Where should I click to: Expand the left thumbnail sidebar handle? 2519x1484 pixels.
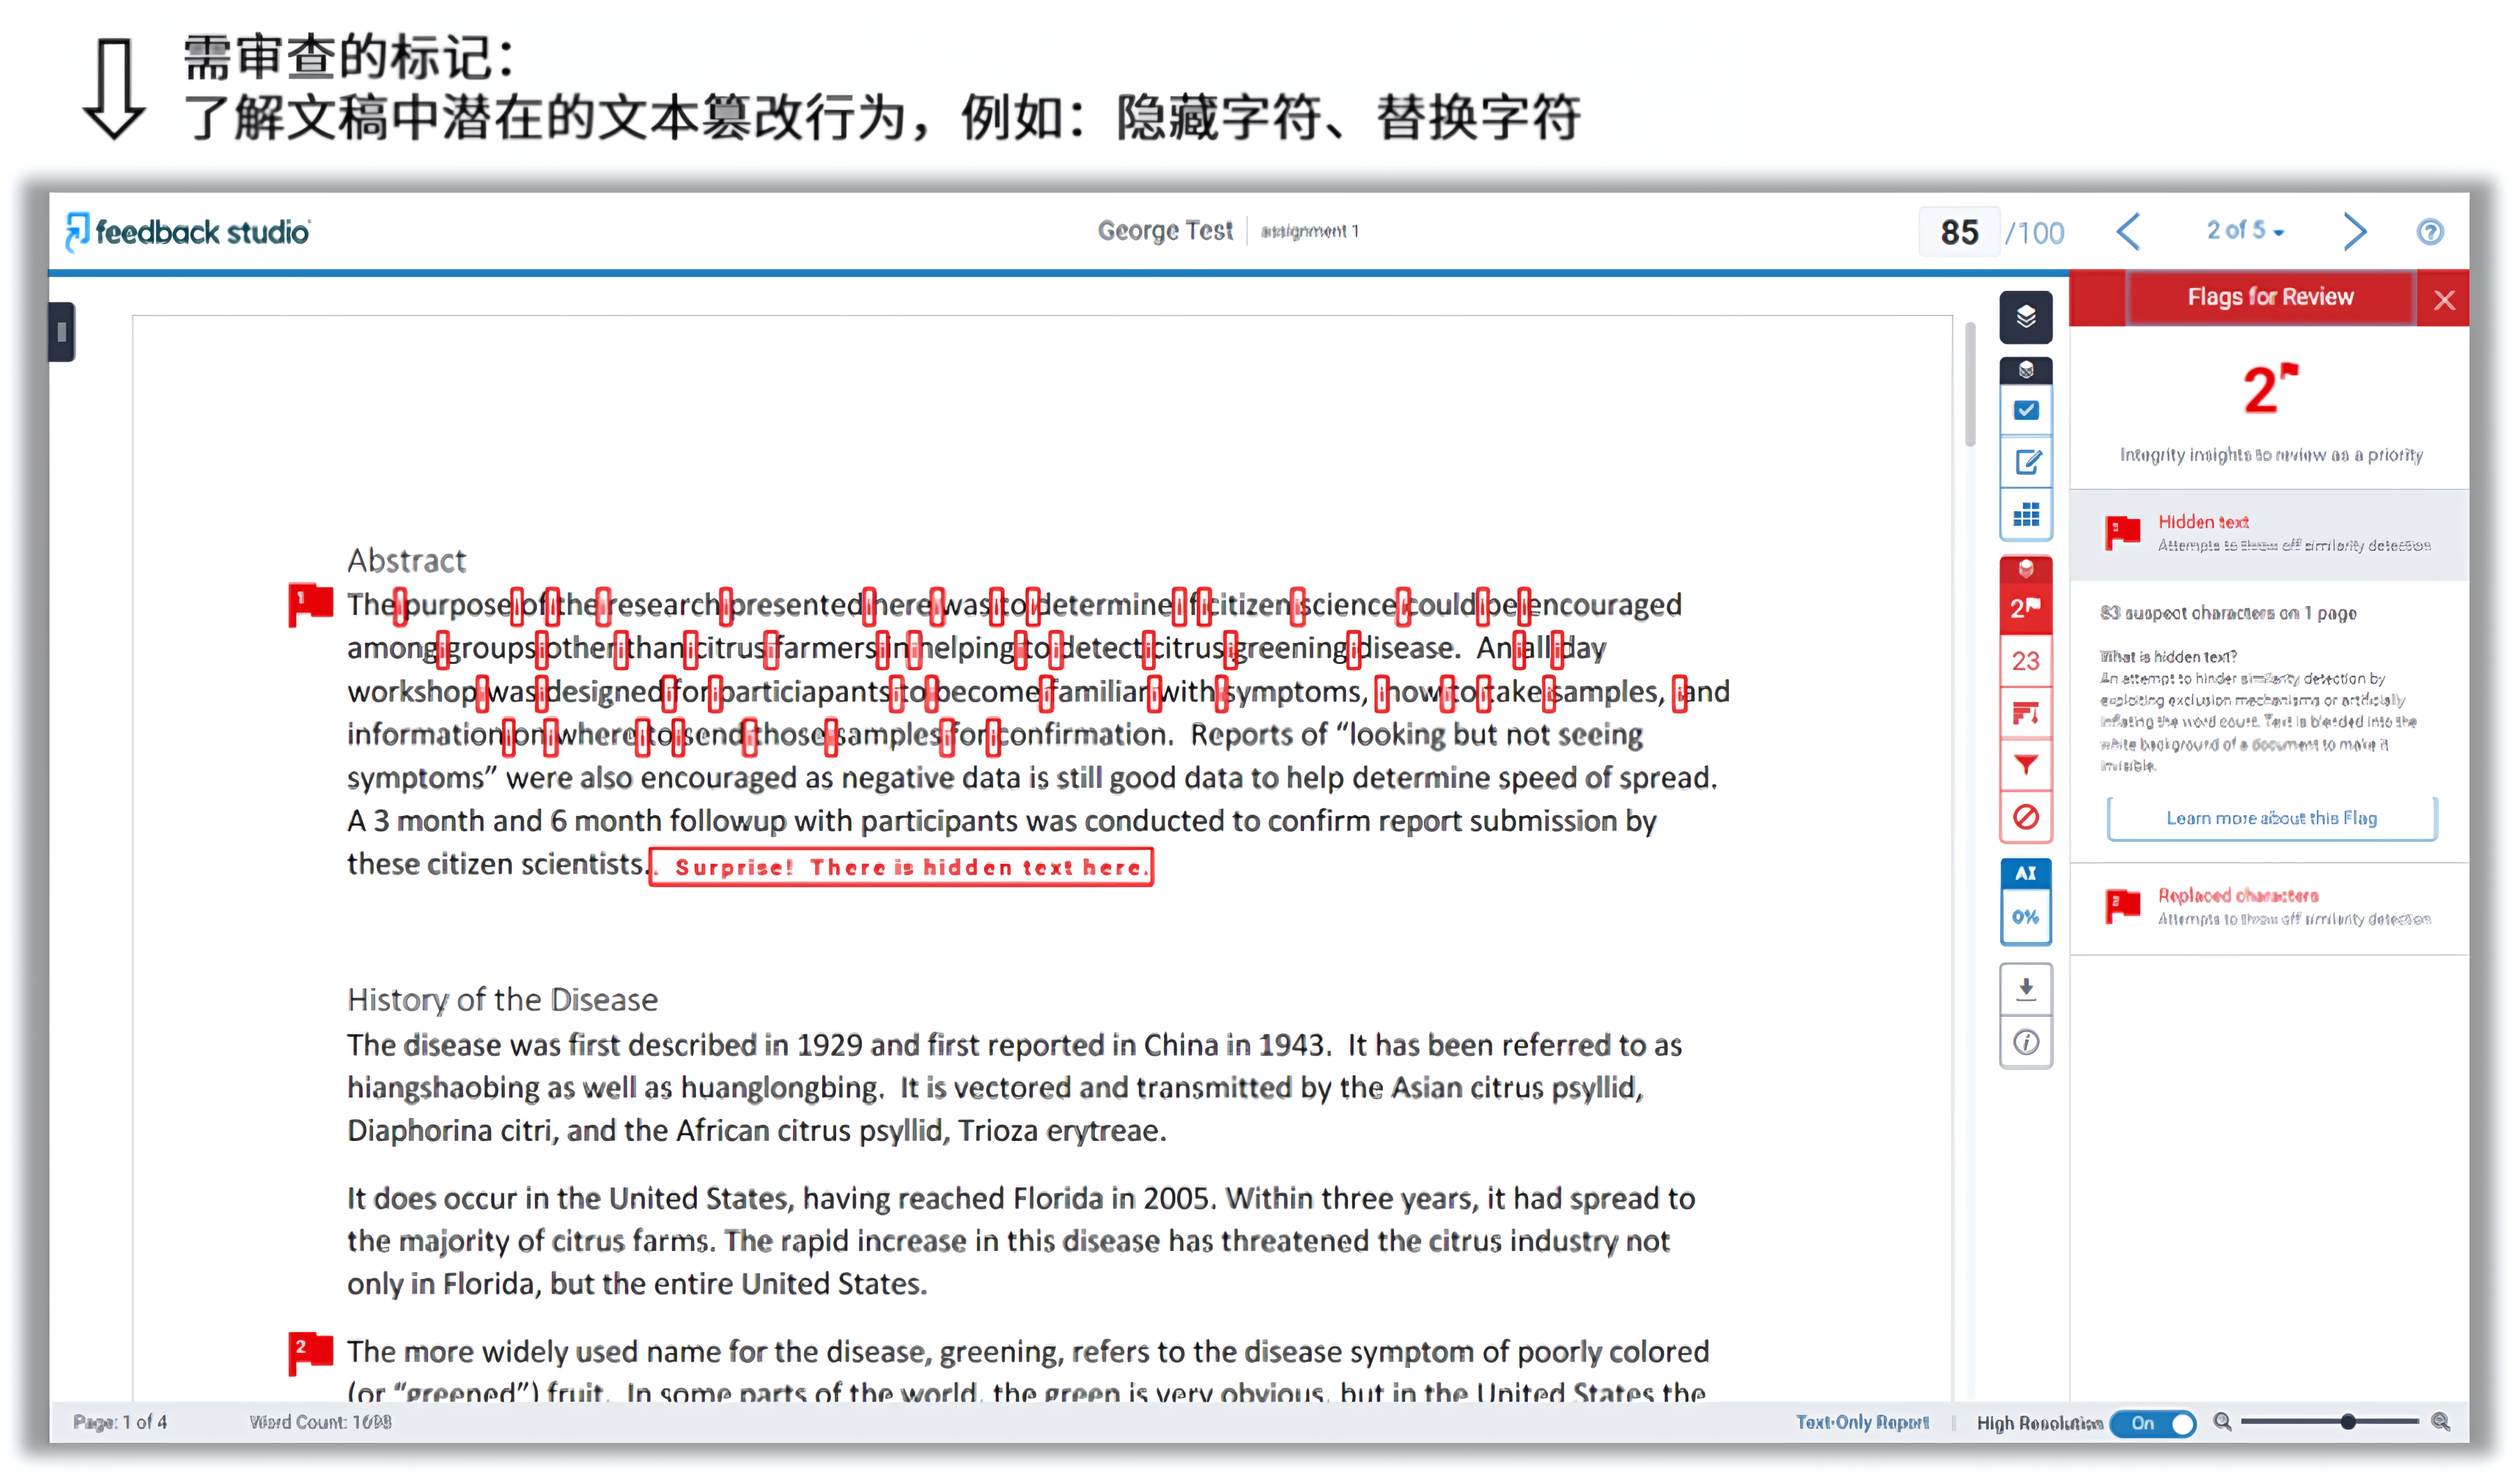61,332
